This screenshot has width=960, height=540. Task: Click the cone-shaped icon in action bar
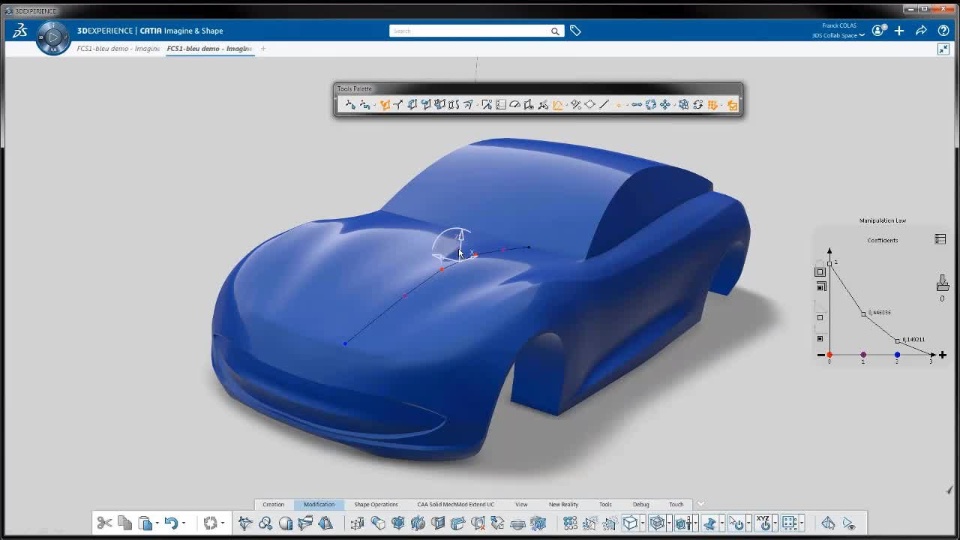tap(325, 523)
